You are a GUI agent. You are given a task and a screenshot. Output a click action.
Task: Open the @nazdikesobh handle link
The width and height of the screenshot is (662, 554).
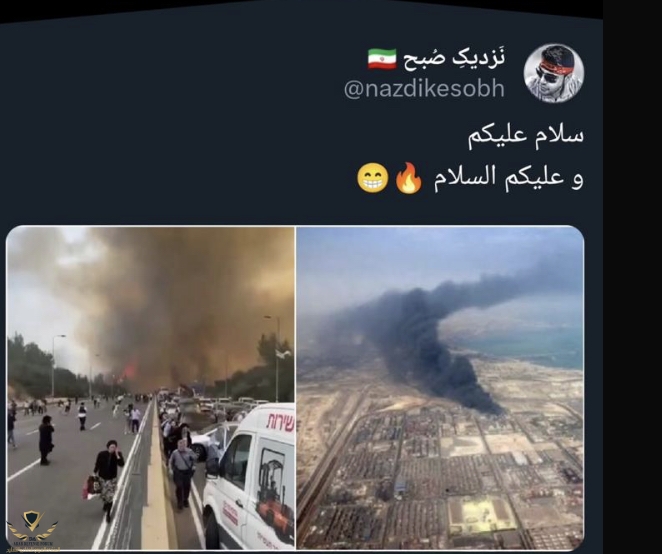click(x=424, y=89)
